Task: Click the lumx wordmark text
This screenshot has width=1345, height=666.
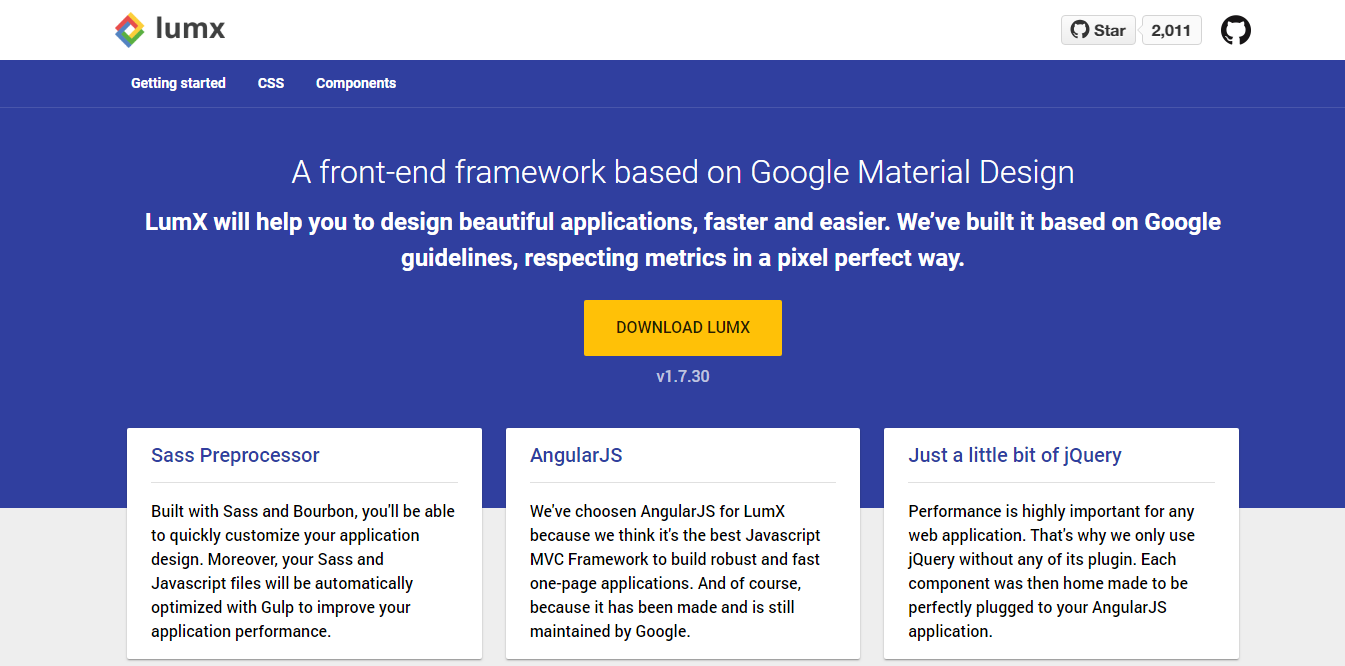Action: tap(190, 29)
